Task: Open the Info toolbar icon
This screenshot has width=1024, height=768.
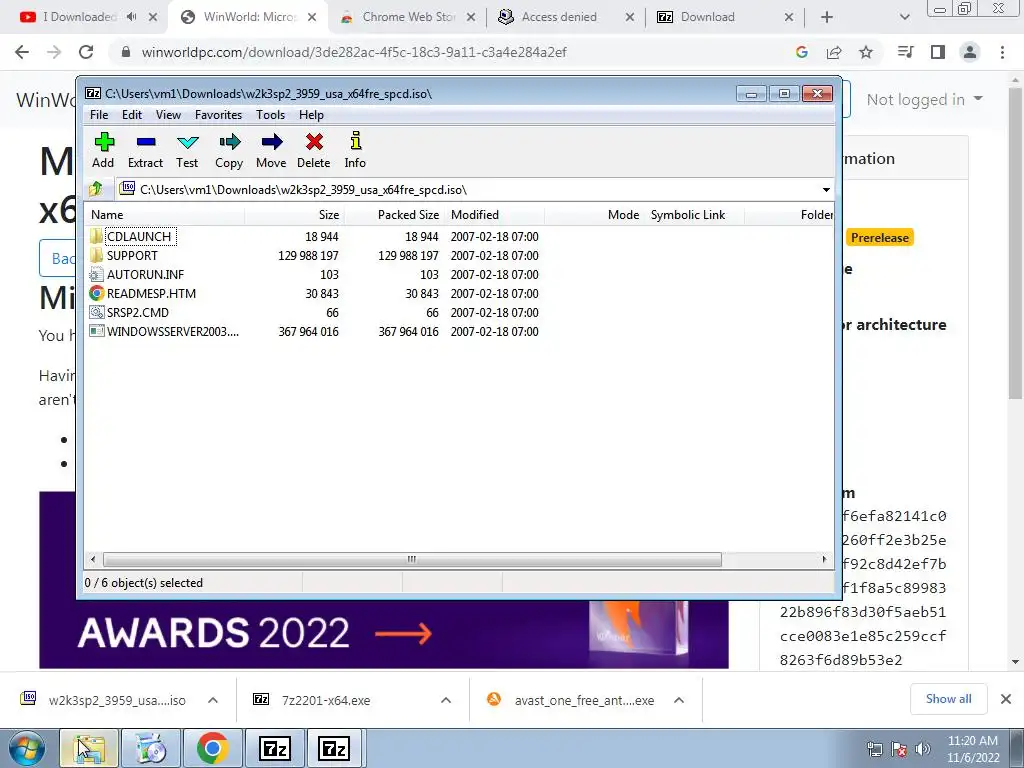Action: point(355,141)
